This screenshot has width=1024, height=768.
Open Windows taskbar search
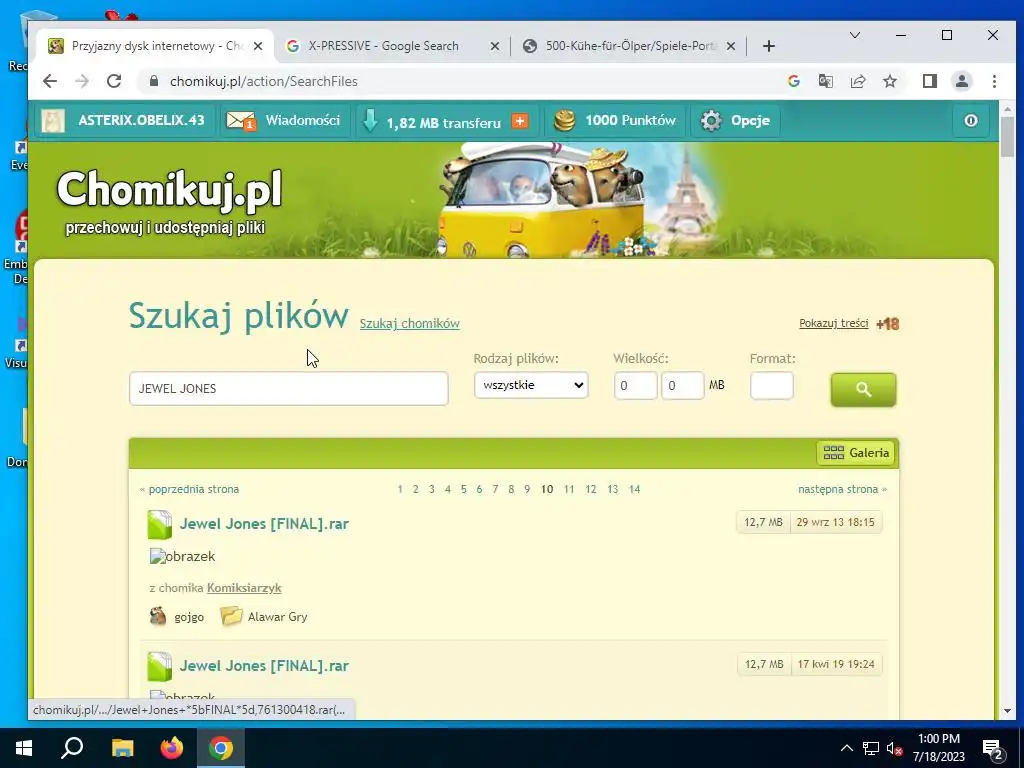click(x=72, y=748)
